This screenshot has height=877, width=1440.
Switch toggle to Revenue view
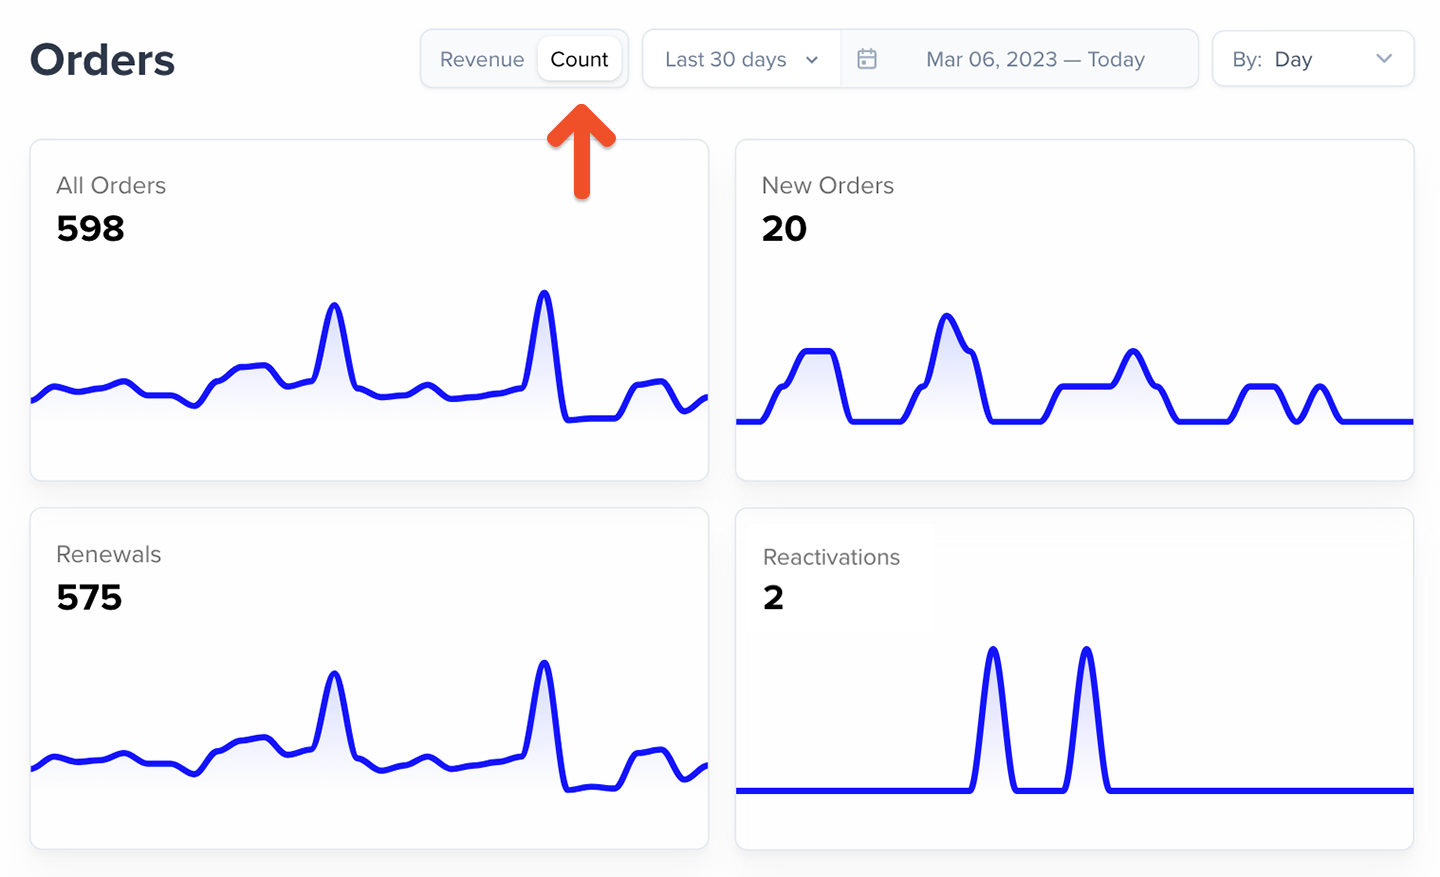[x=482, y=59]
